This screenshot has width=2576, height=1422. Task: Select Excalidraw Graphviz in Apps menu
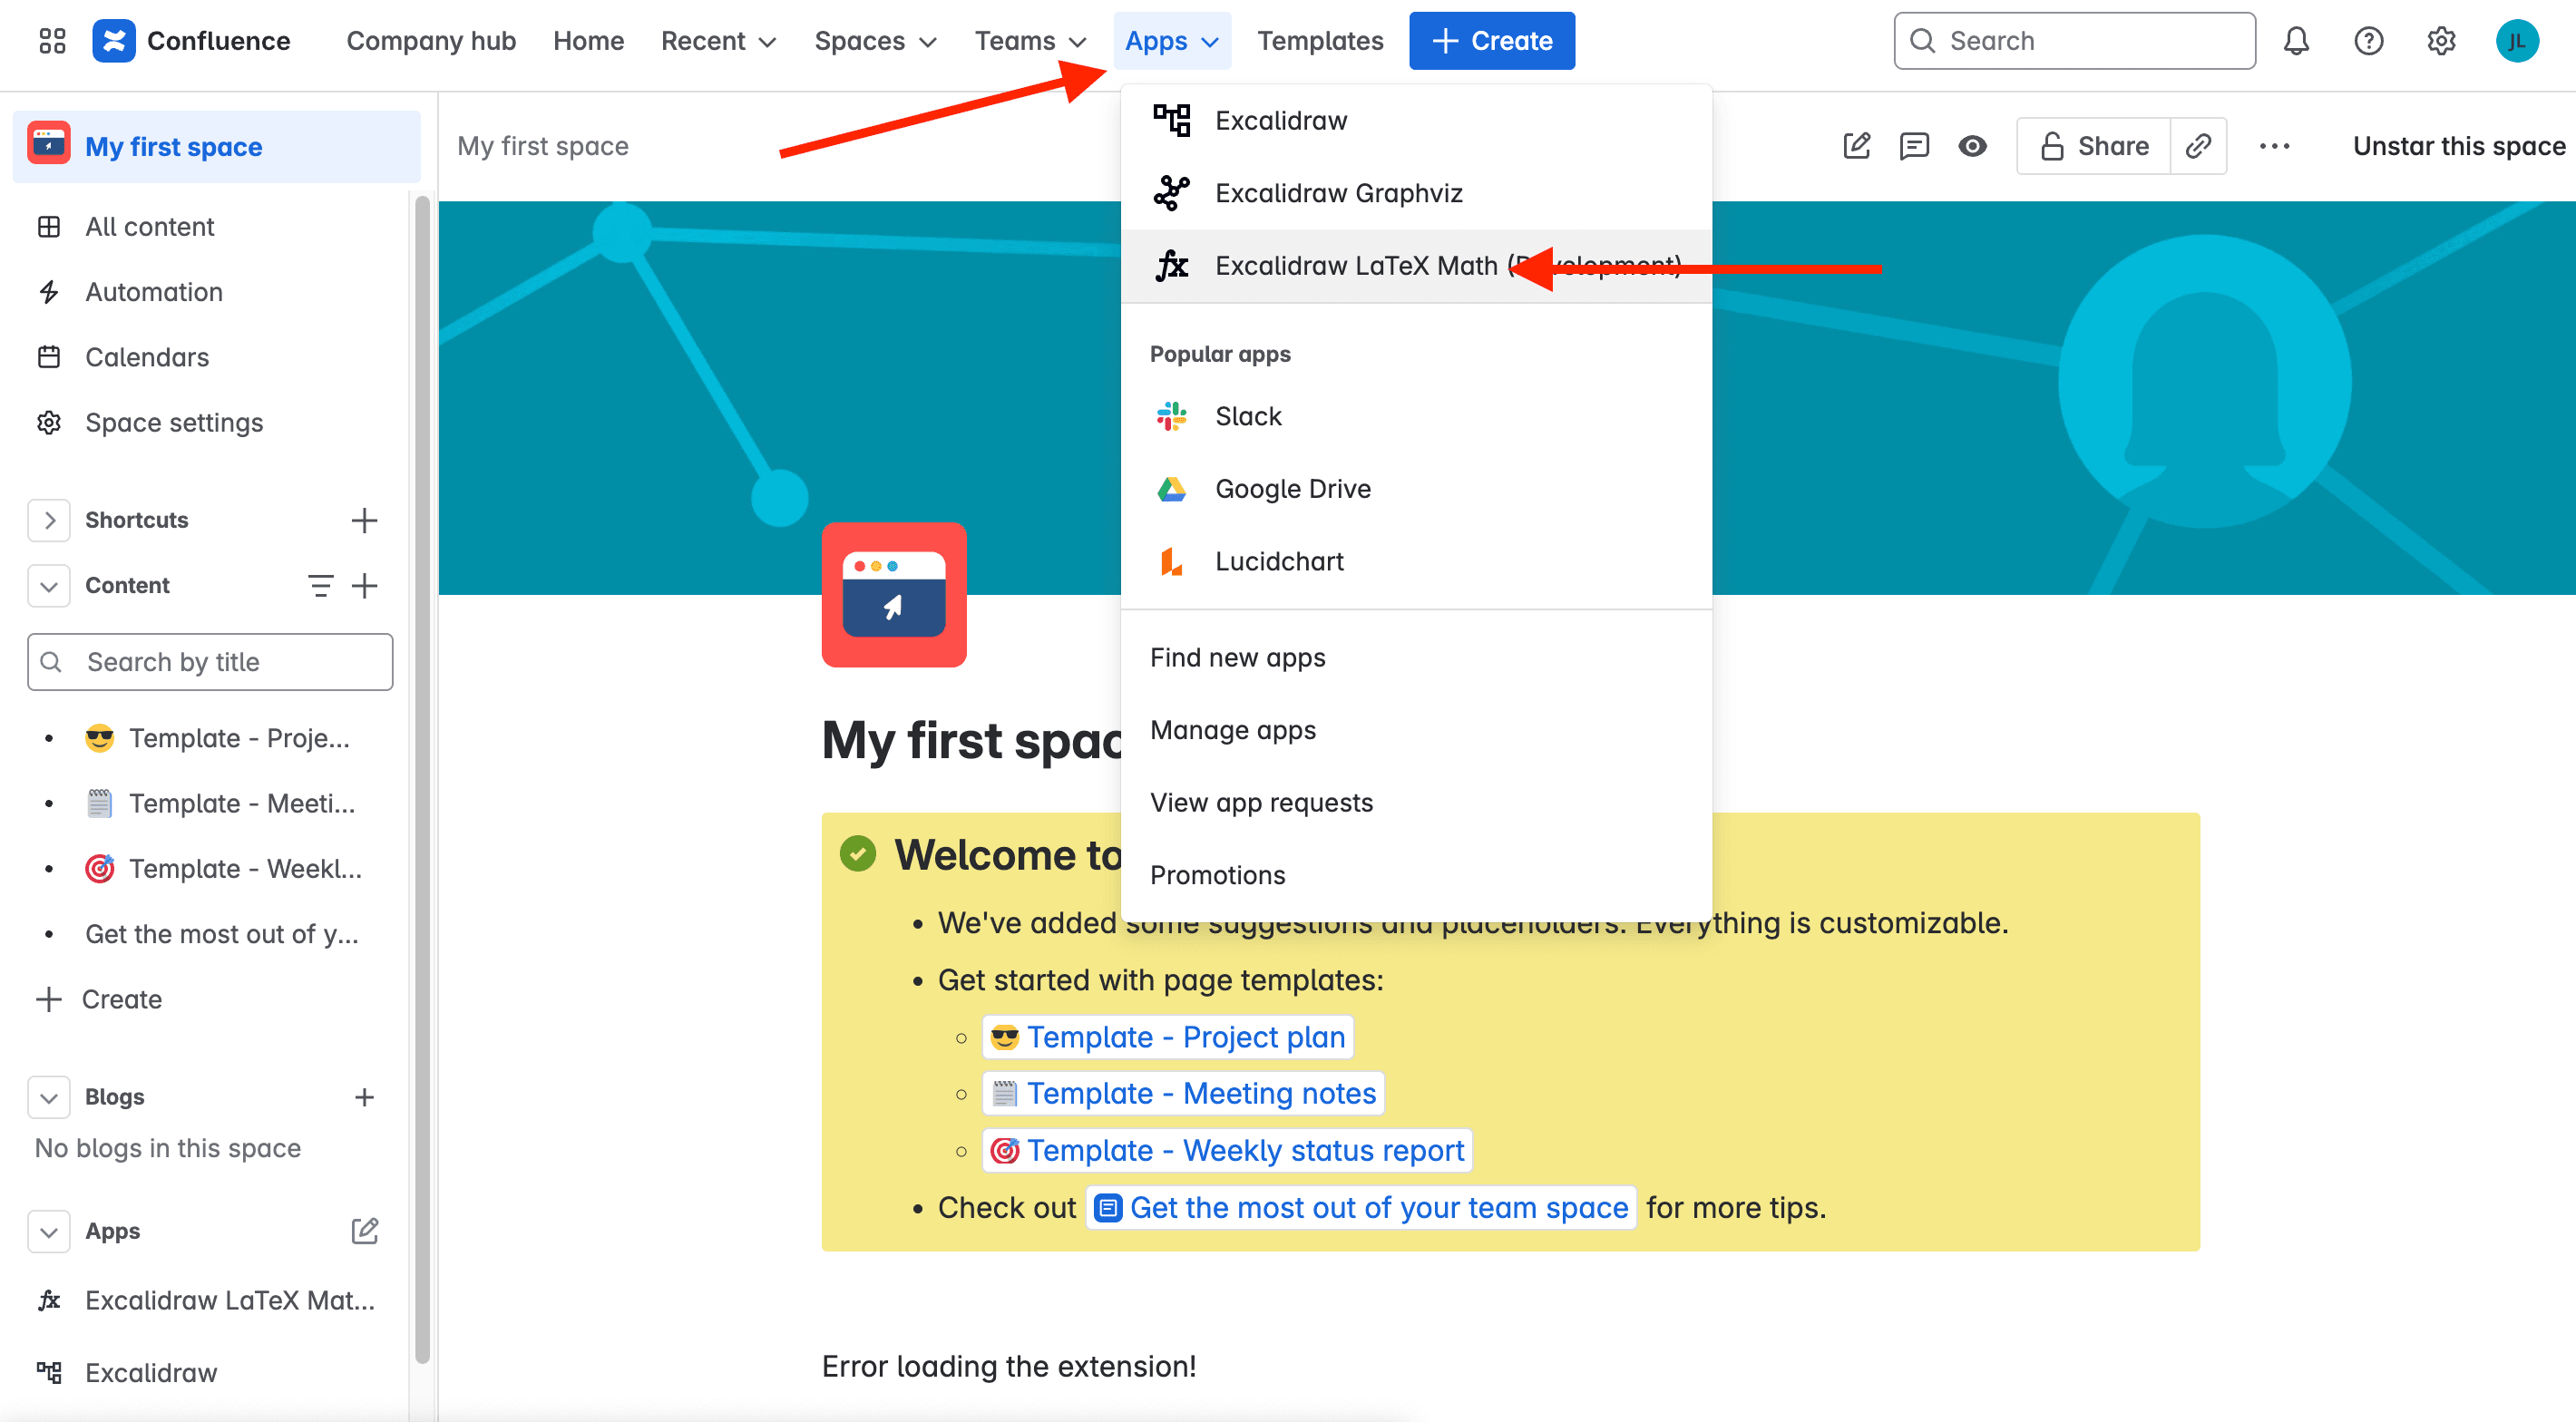coord(1416,193)
